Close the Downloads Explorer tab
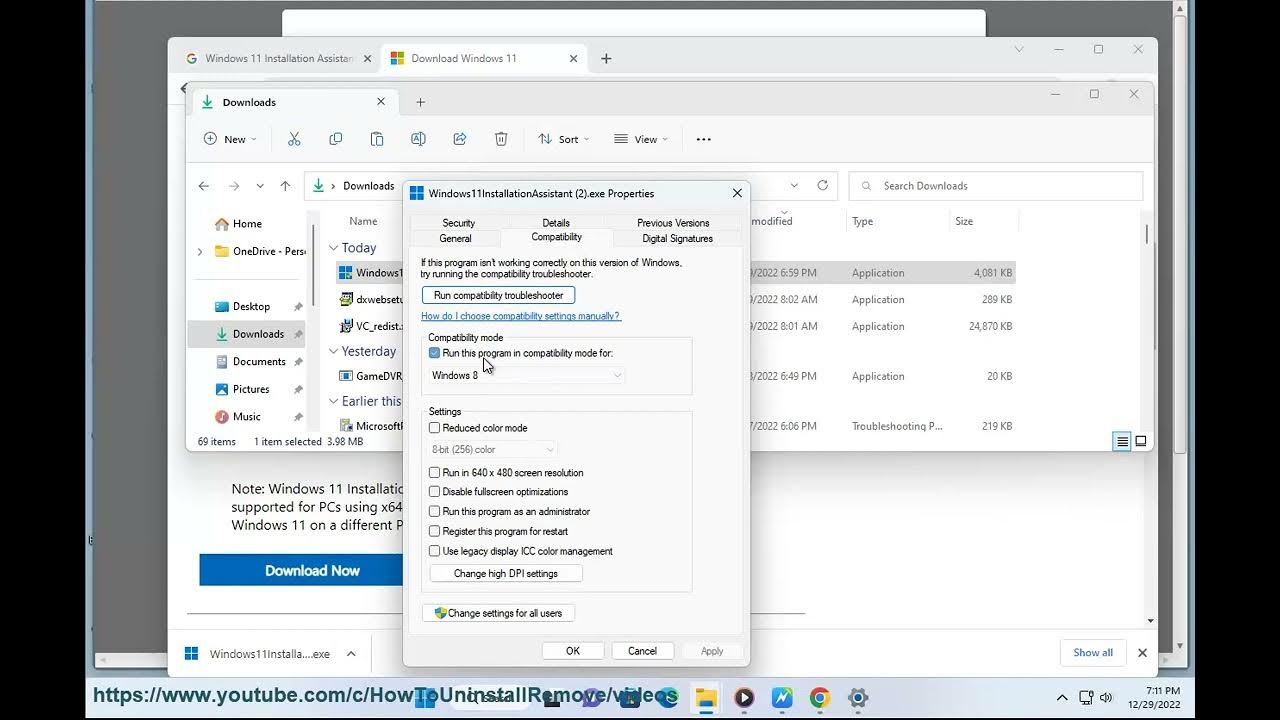Screen dimensions: 1280x720 pyautogui.click(x=380, y=102)
